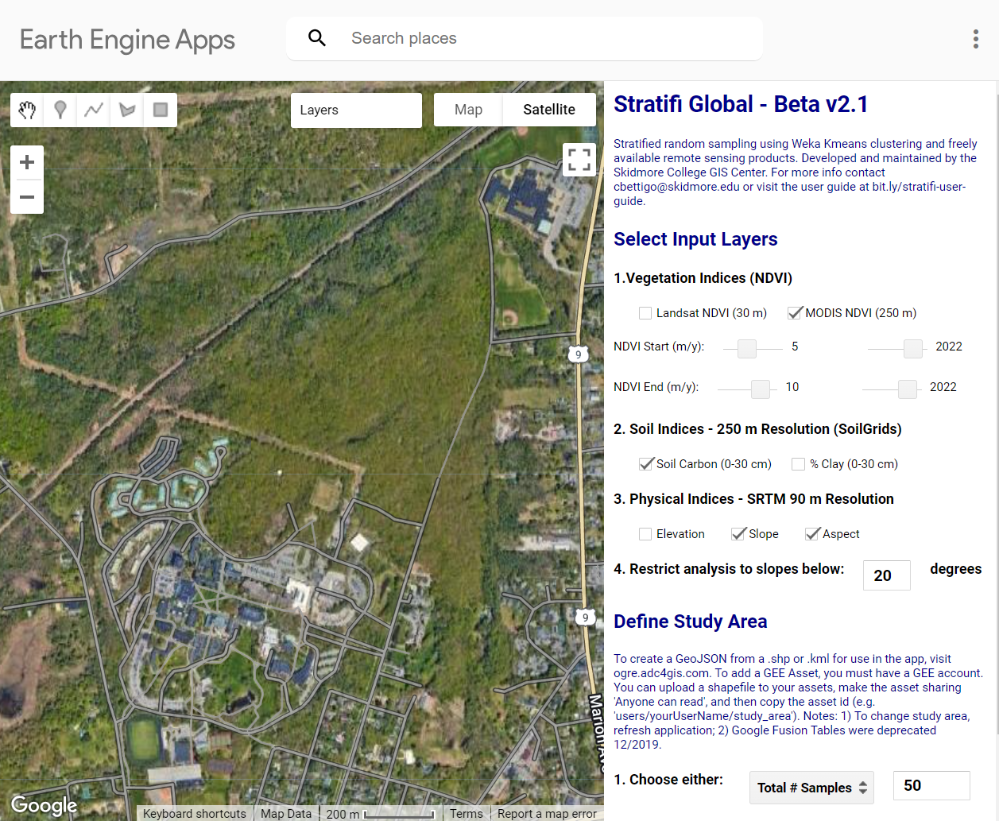The width and height of the screenshot is (999, 821).
Task: Toggle fullscreen map view
Action: tap(579, 159)
